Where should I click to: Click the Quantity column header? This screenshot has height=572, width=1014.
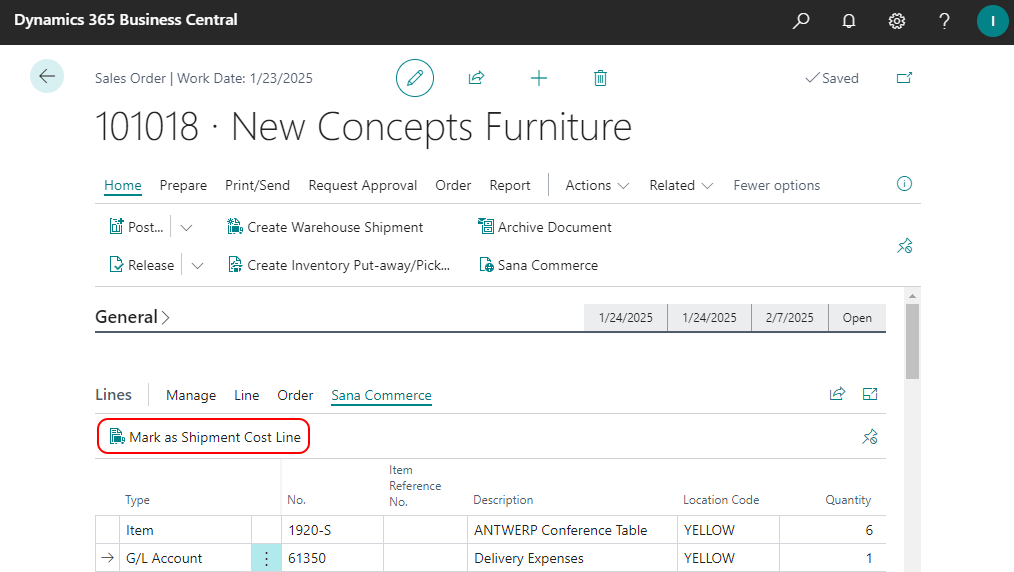click(x=848, y=500)
